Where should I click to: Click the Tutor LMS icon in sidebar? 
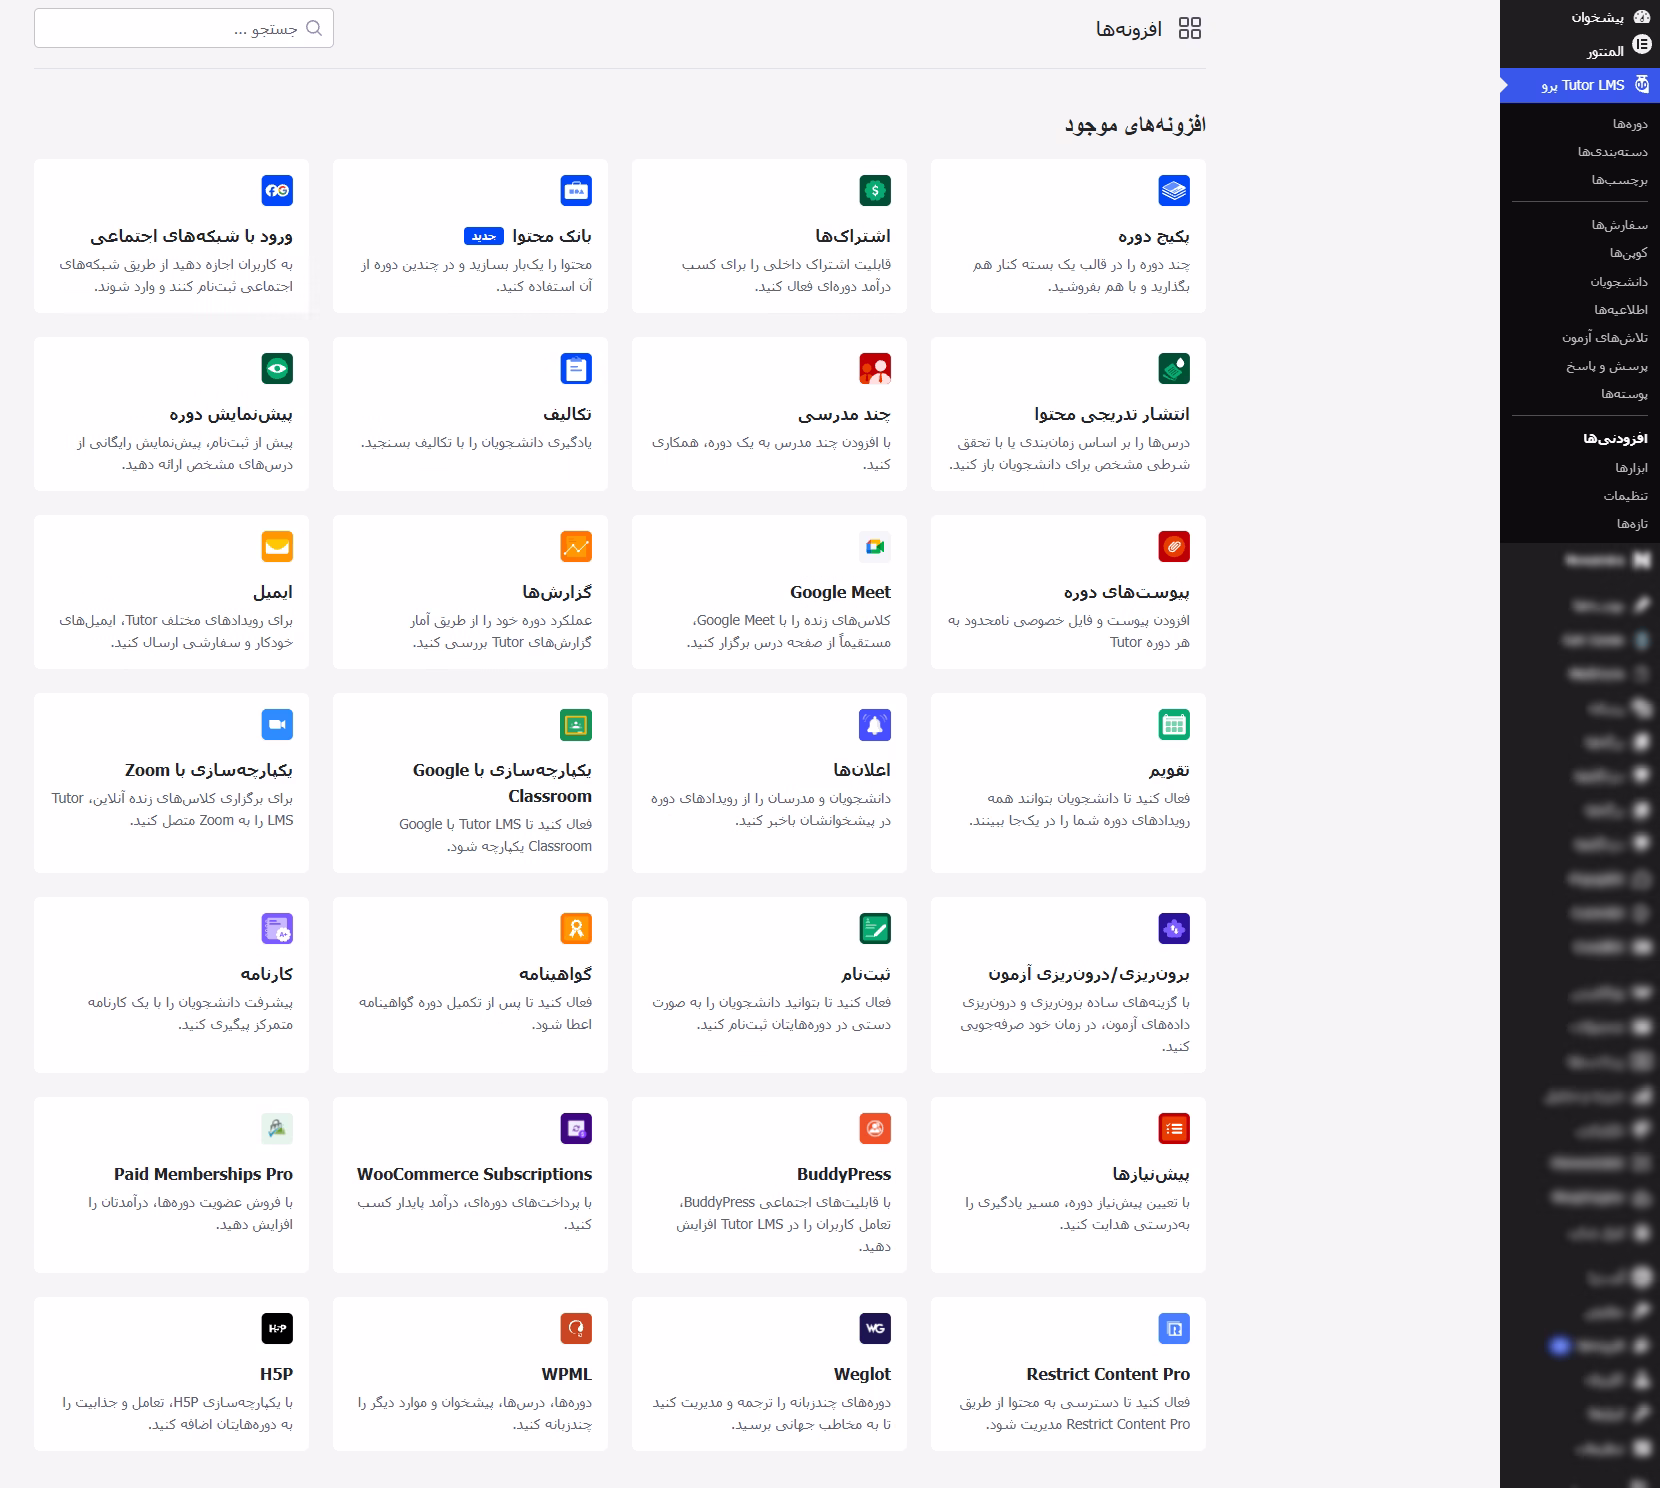pos(1641,85)
